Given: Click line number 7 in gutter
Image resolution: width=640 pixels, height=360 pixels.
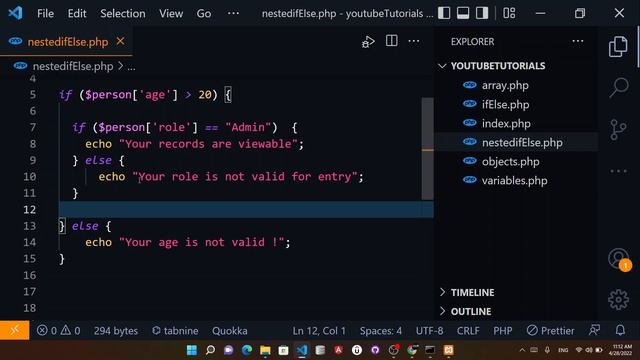Looking at the screenshot, I should point(33,127).
